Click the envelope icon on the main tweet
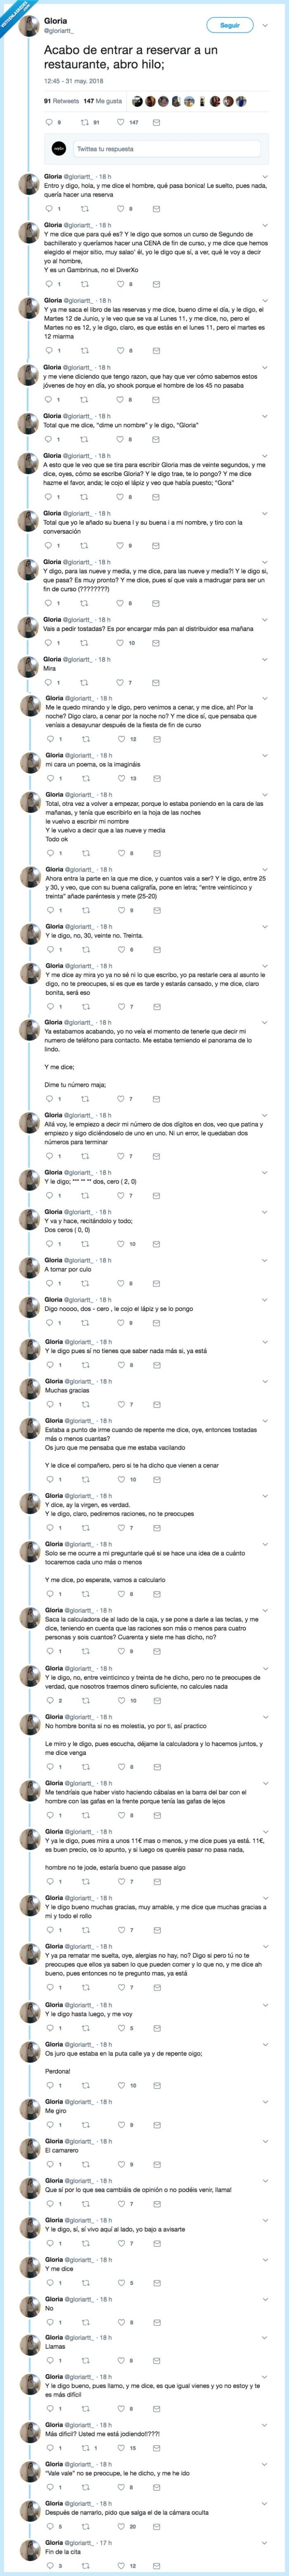The height and width of the screenshot is (2576, 289). (156, 122)
